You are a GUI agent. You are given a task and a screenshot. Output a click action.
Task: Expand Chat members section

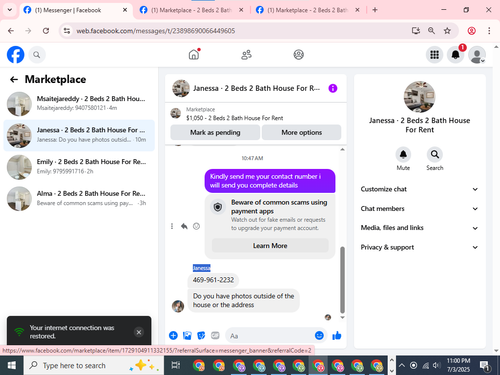[x=419, y=209]
